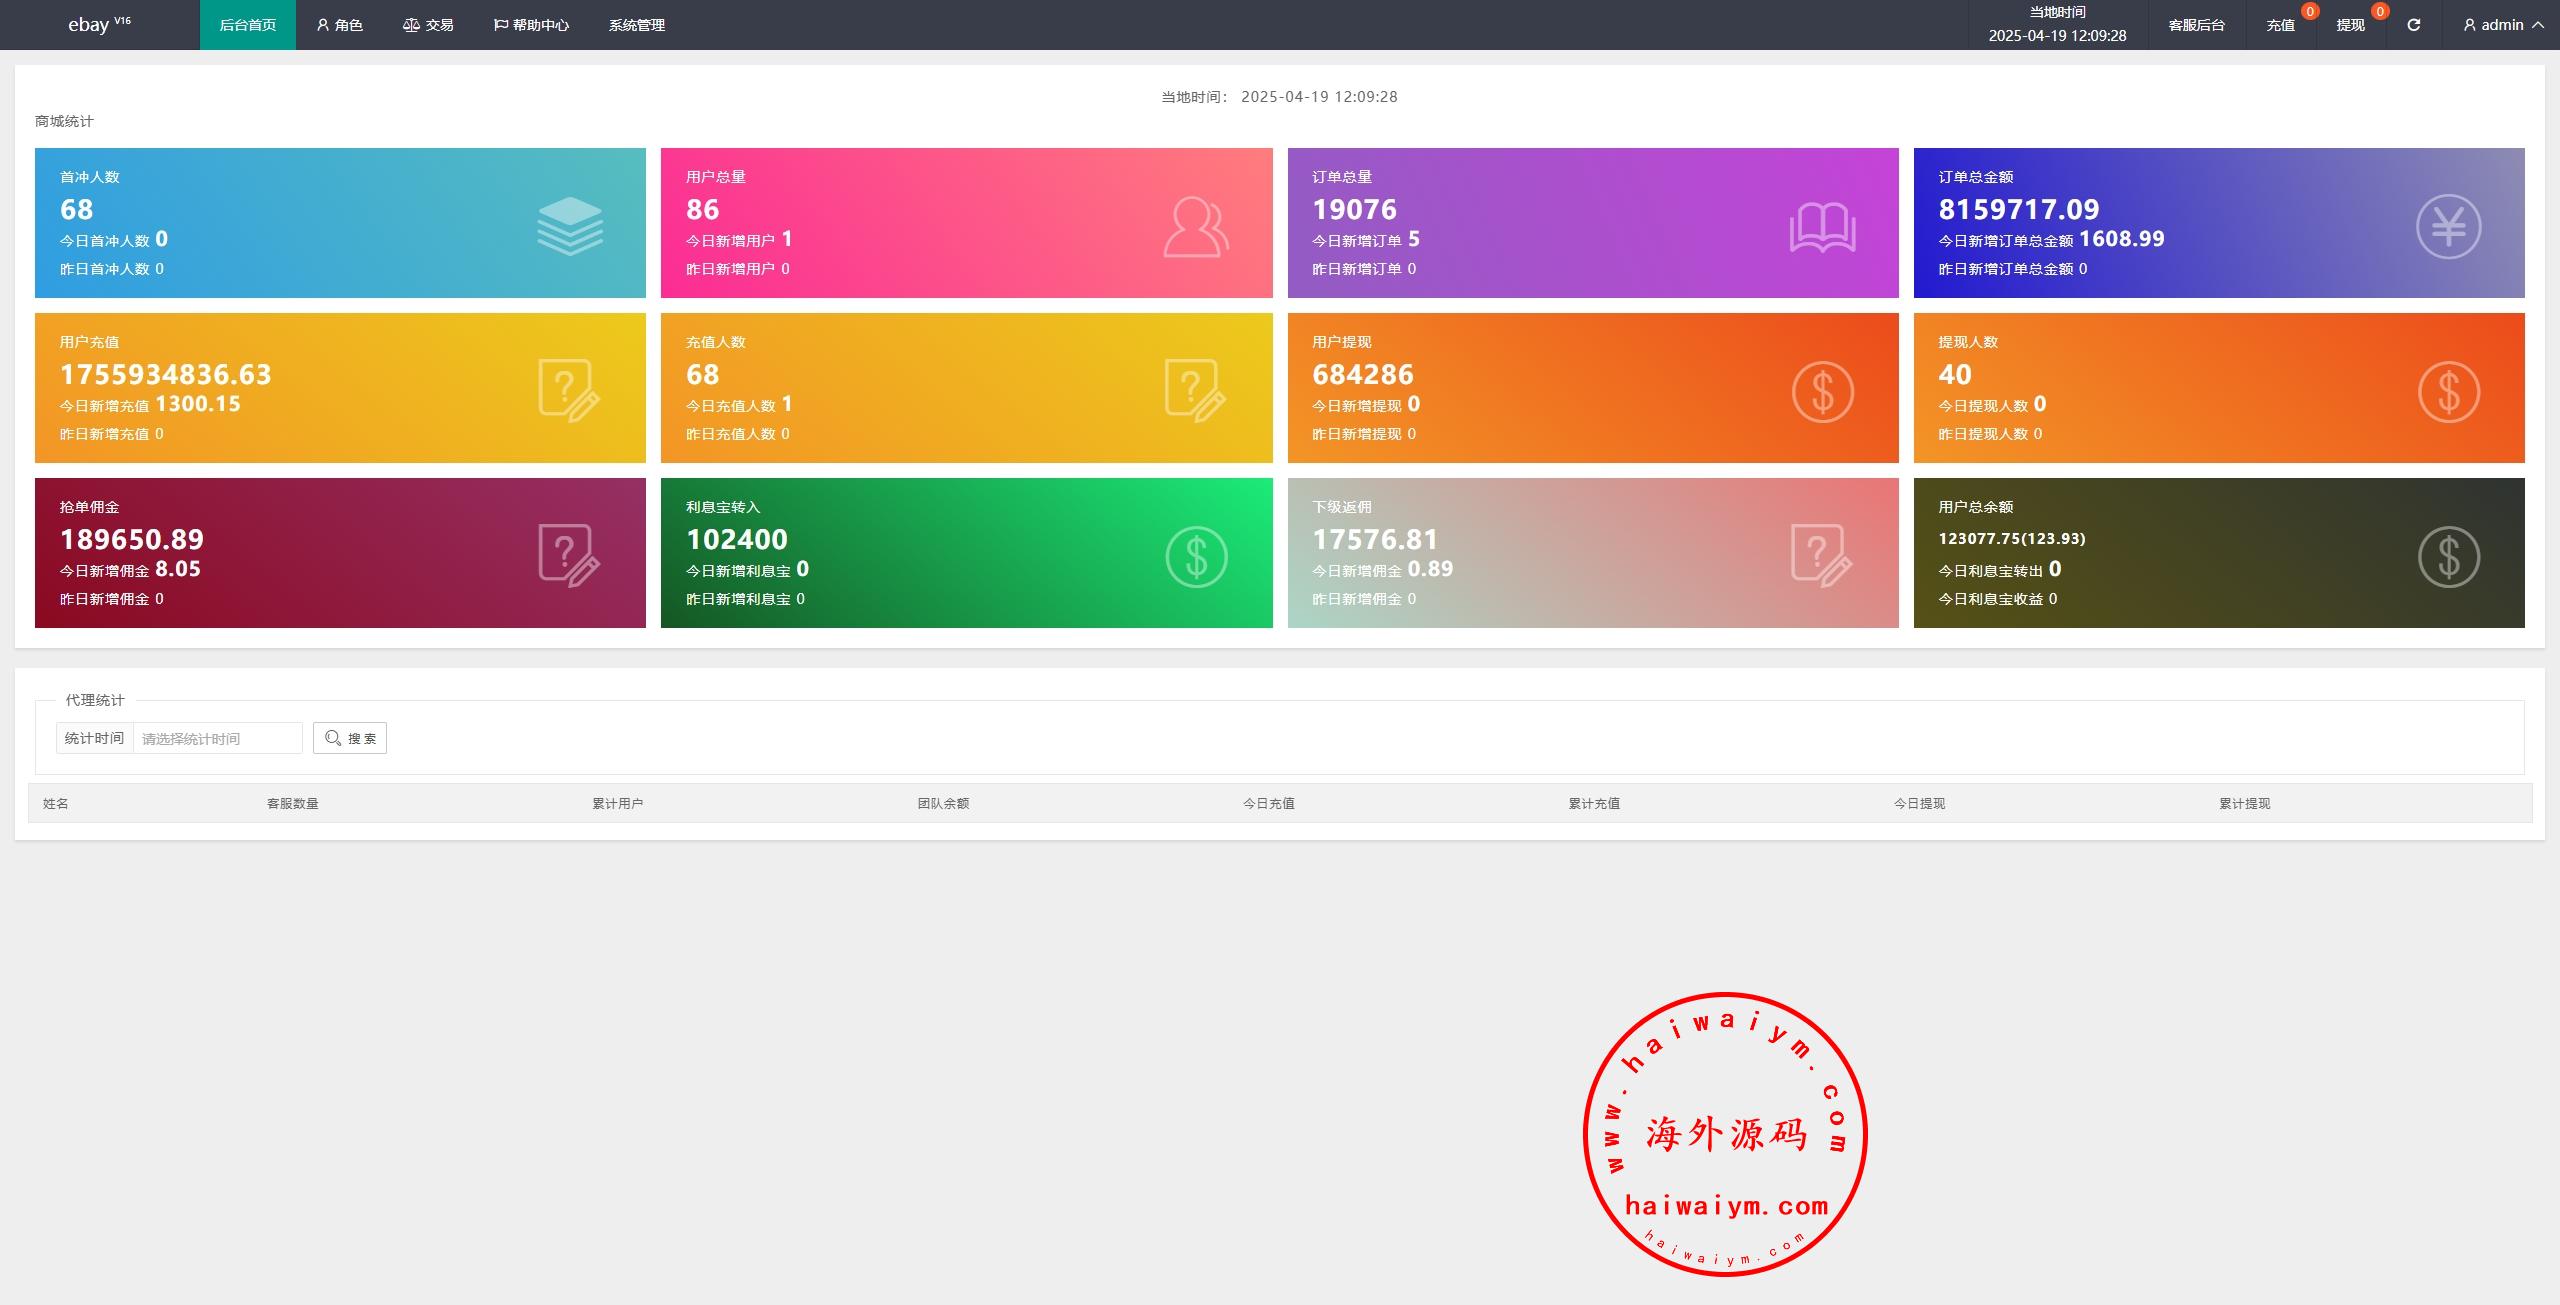Open the 交易 menu
Image resolution: width=2560 pixels, height=1305 pixels.
click(428, 25)
